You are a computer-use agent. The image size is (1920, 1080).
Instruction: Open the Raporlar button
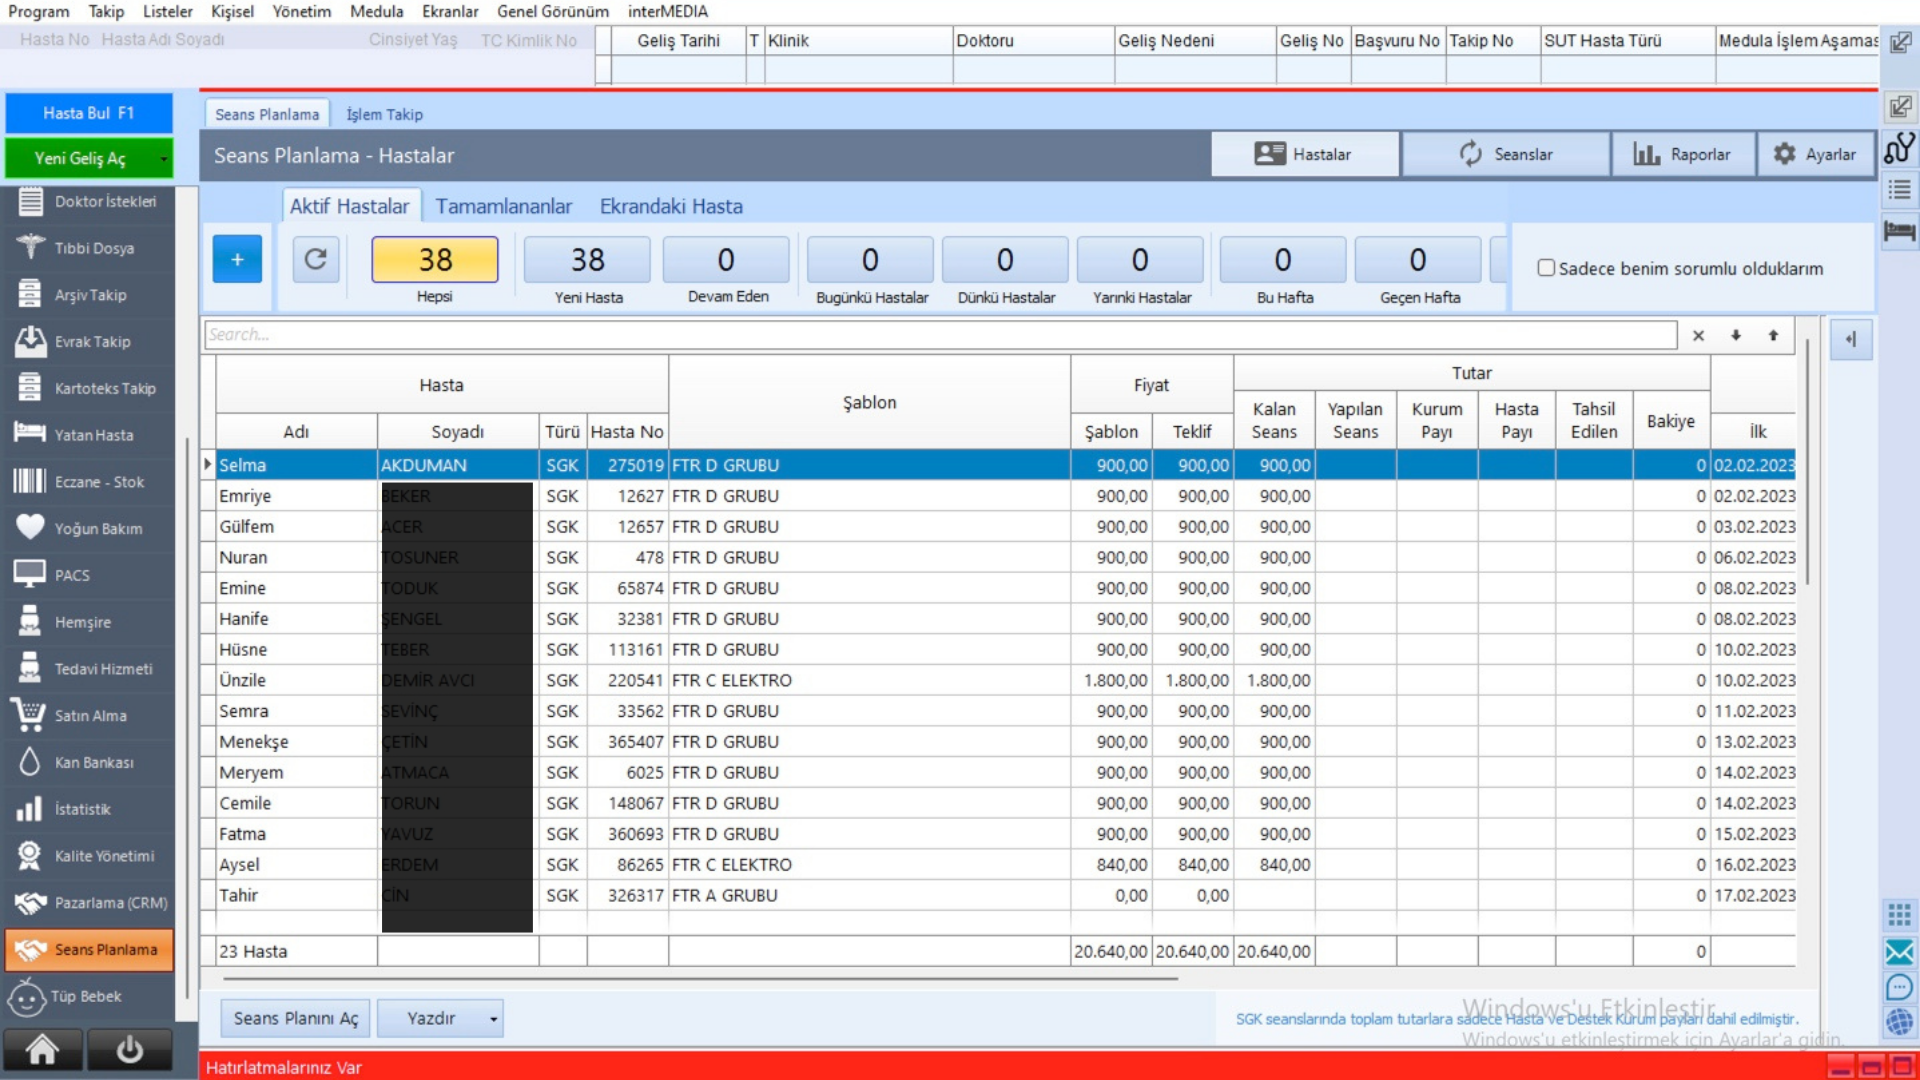1682,154
